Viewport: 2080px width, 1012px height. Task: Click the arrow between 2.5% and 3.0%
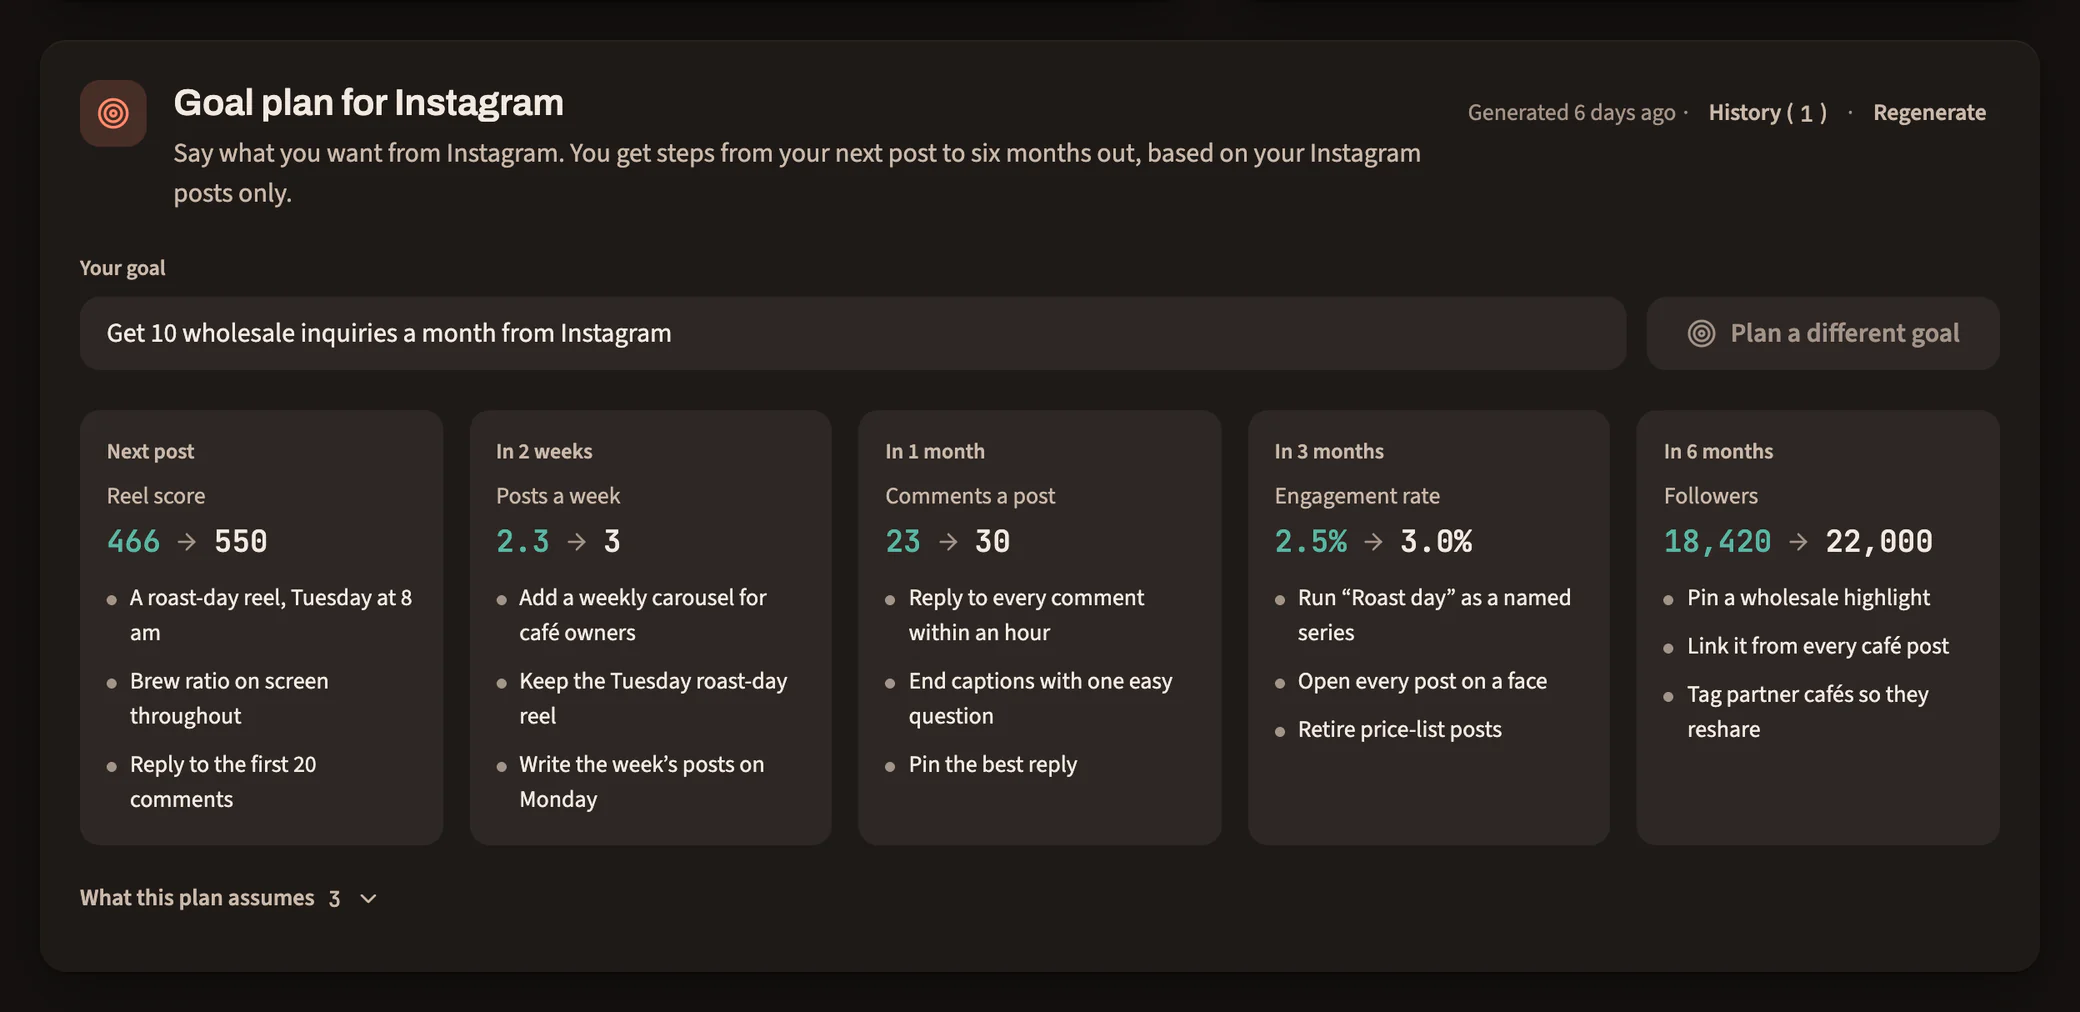tap(1373, 541)
